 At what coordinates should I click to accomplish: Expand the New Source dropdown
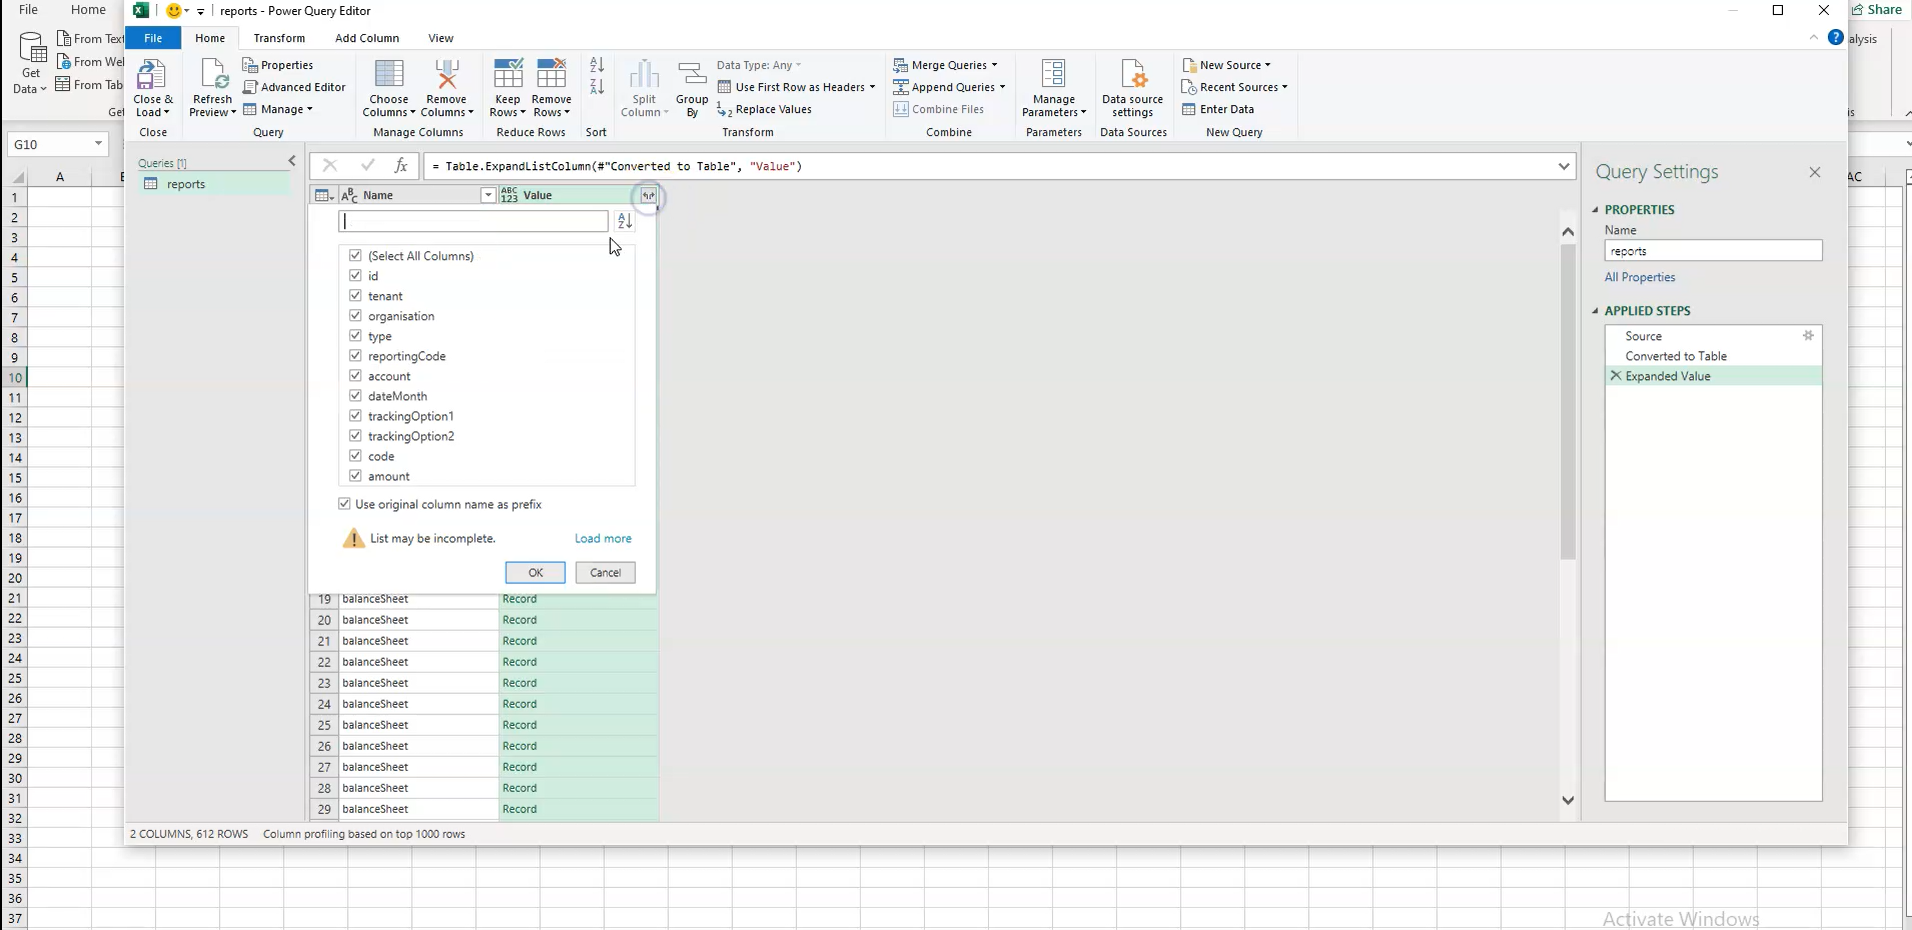(x=1228, y=64)
